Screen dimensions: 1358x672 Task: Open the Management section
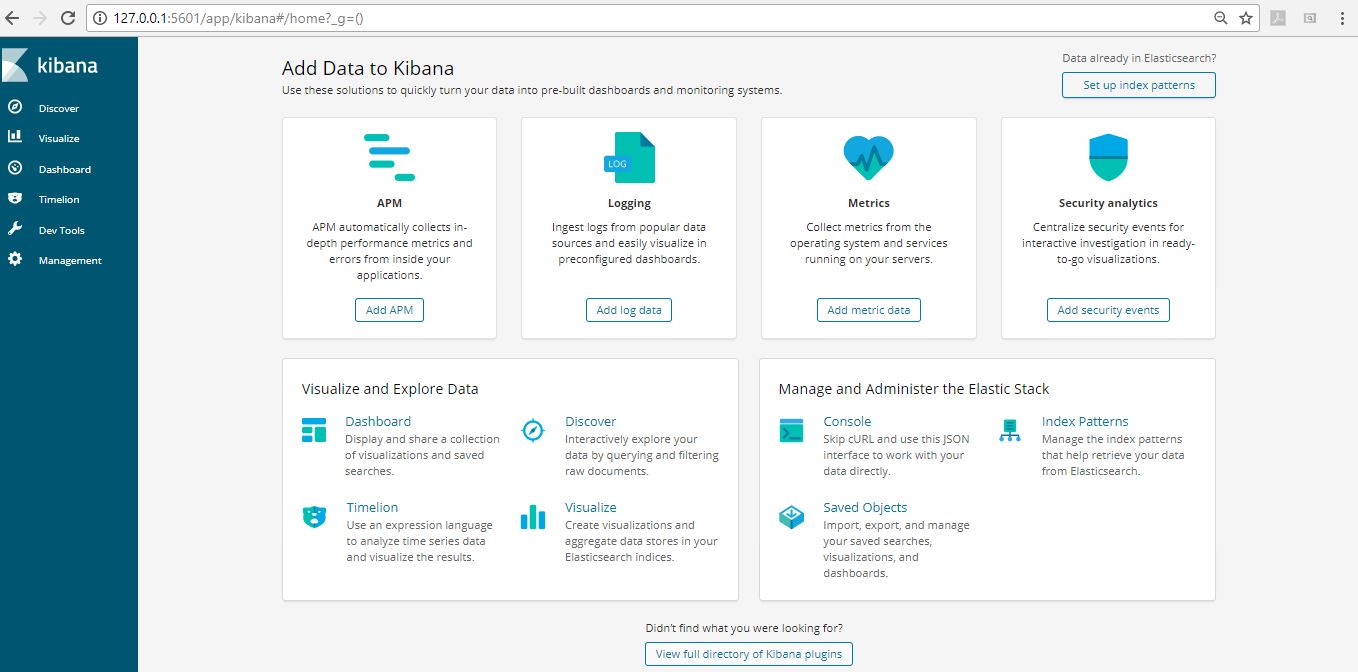tap(69, 260)
